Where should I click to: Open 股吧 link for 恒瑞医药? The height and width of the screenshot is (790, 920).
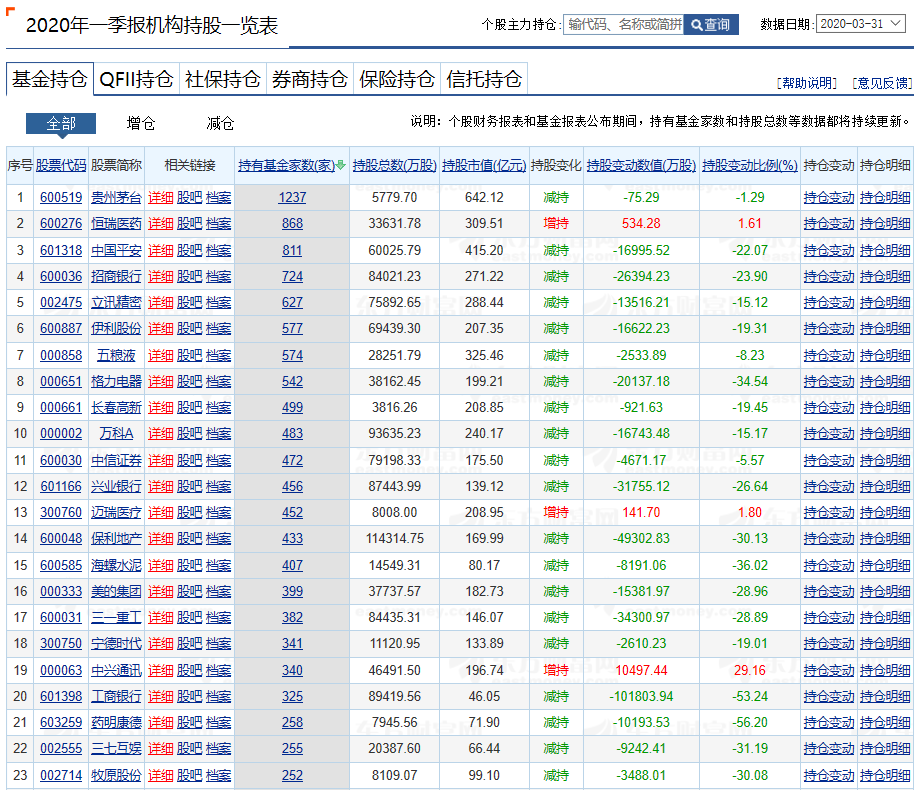point(190,224)
